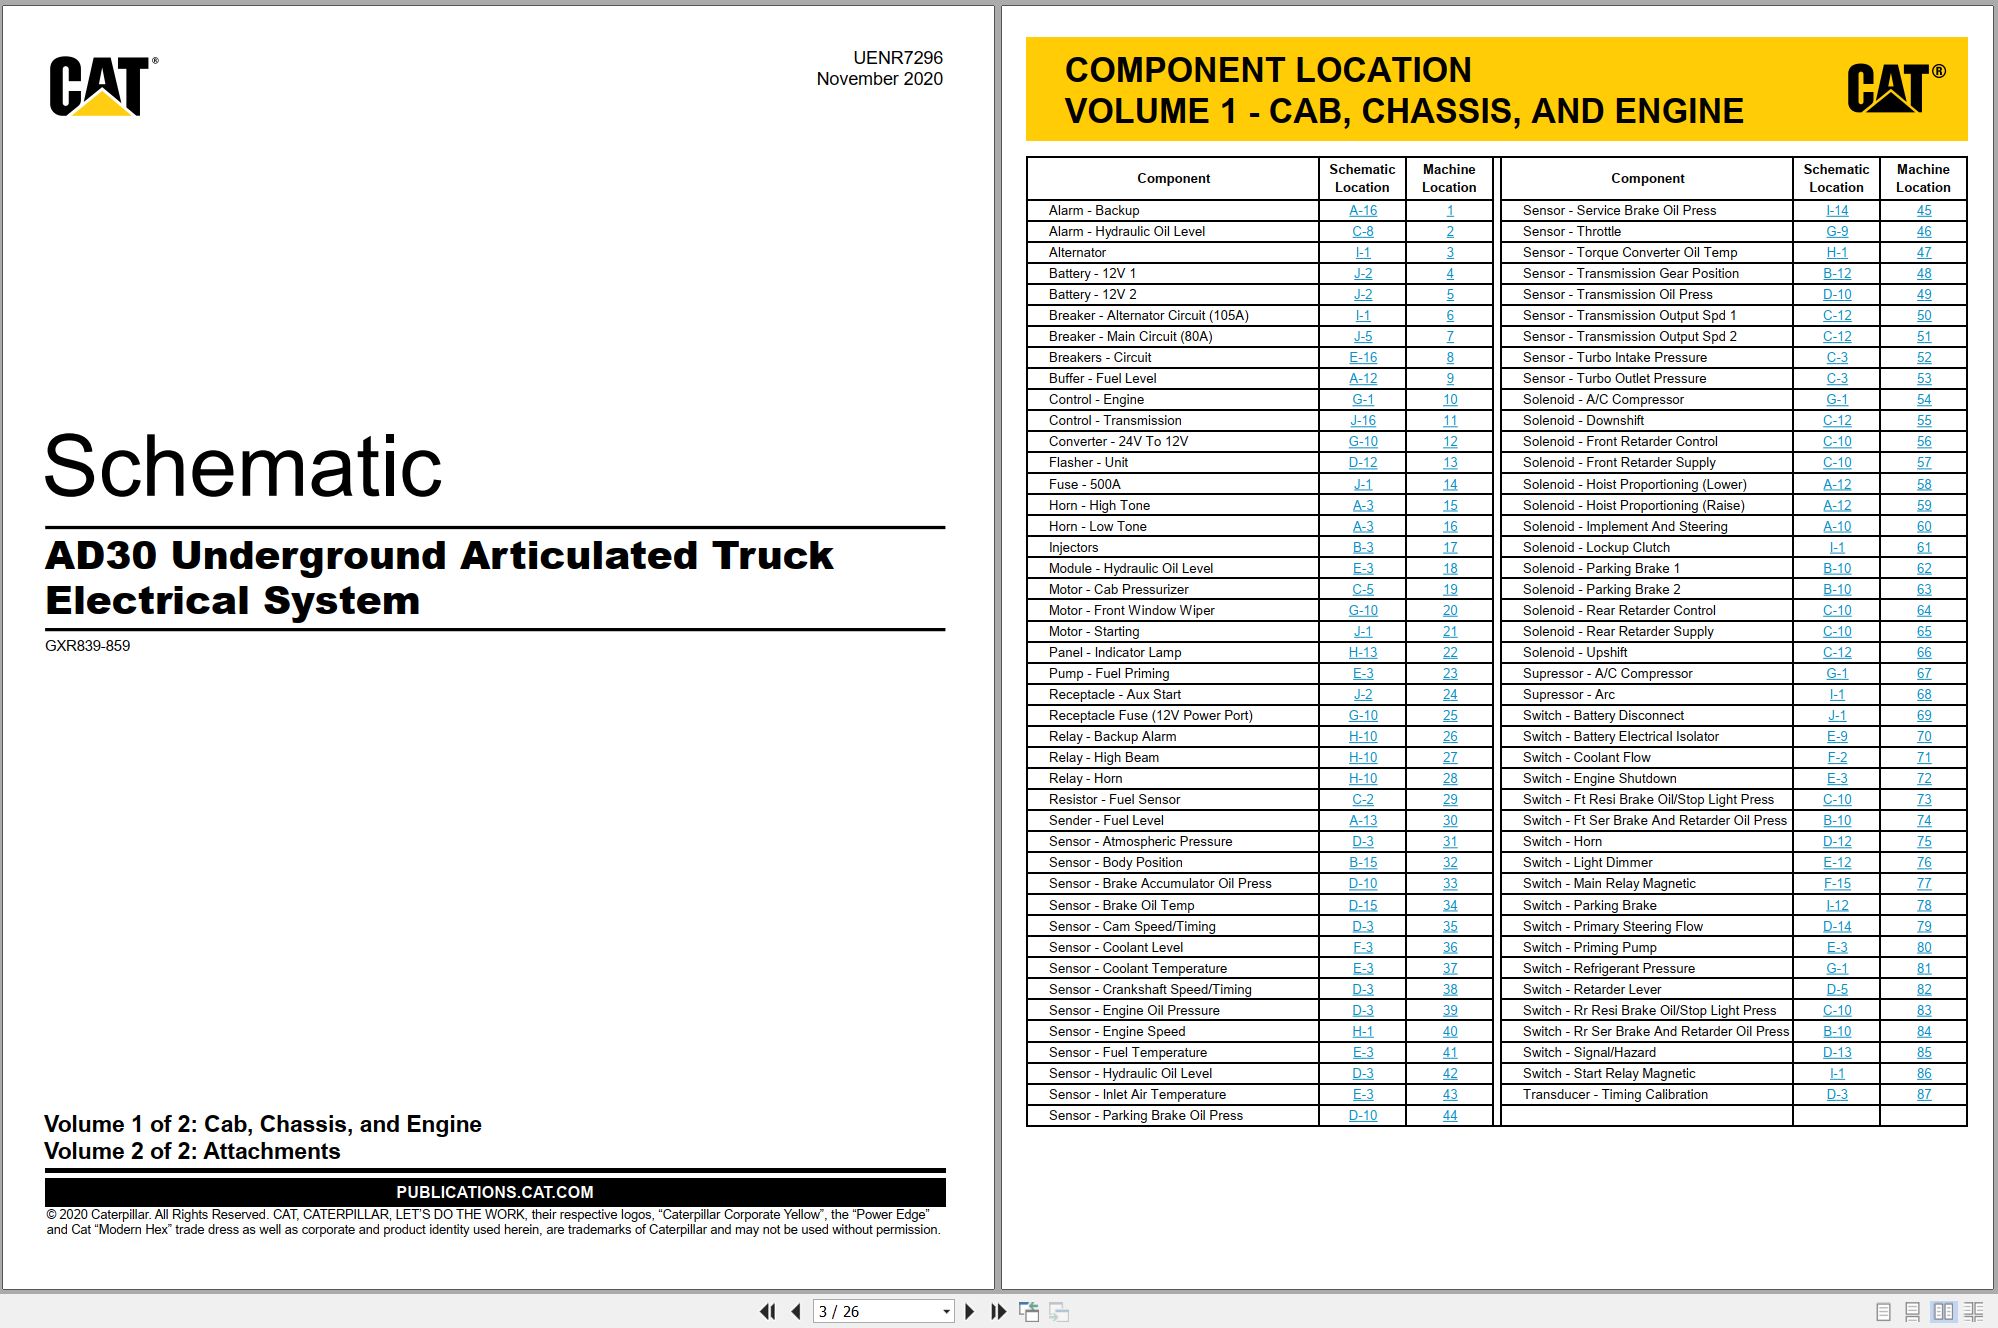Open machine location 14 for Fuse - 500A
1998x1328 pixels.
click(1450, 484)
